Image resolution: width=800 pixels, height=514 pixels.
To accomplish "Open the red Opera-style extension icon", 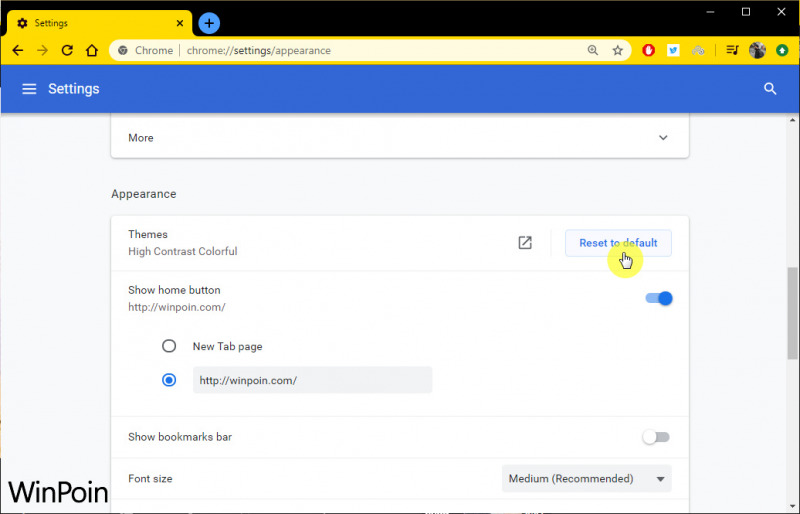I will click(648, 50).
